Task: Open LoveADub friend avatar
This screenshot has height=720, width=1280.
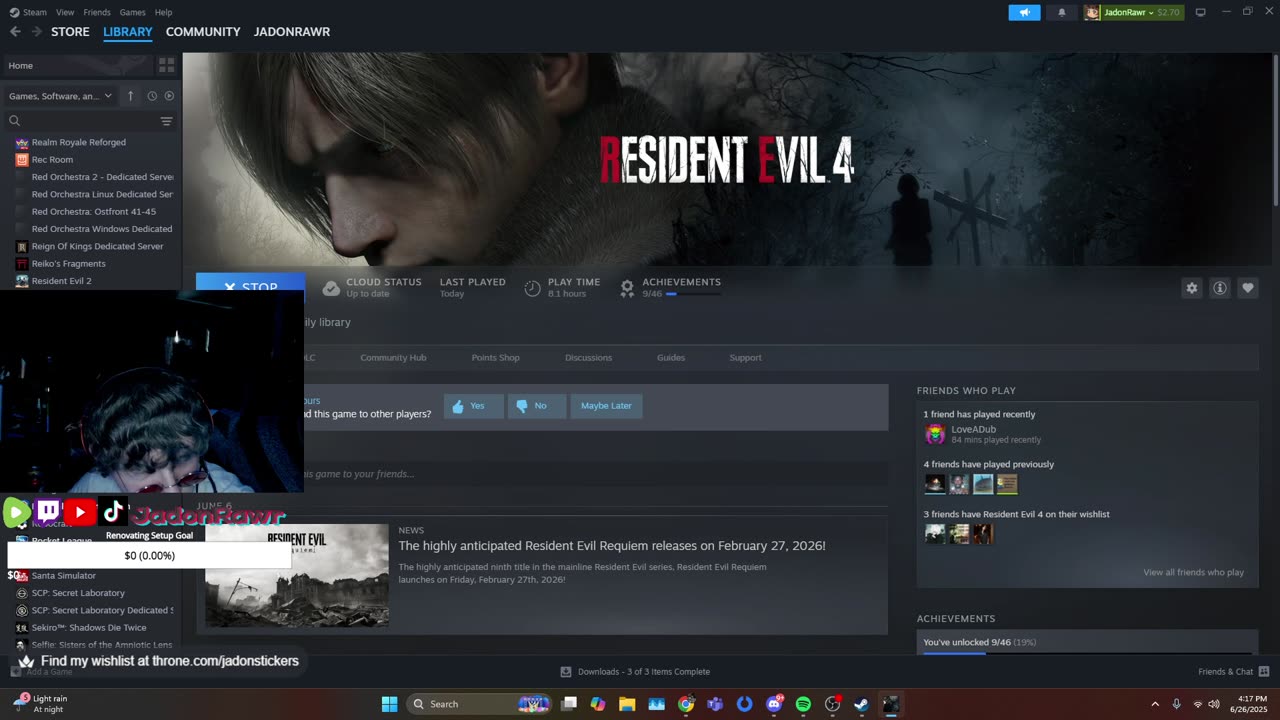Action: [x=935, y=434]
